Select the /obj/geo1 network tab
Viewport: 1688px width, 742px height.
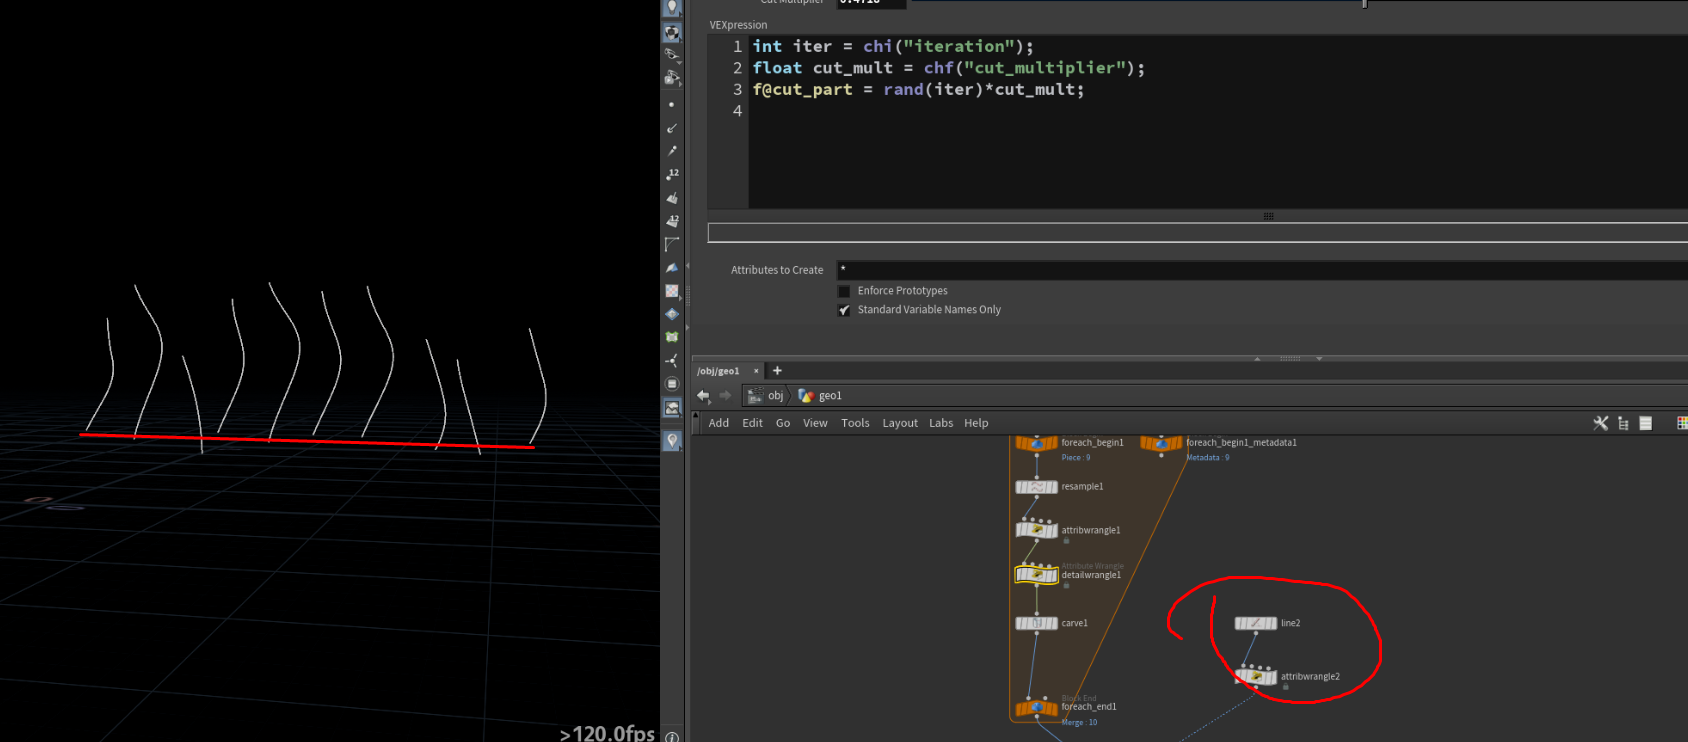click(719, 371)
